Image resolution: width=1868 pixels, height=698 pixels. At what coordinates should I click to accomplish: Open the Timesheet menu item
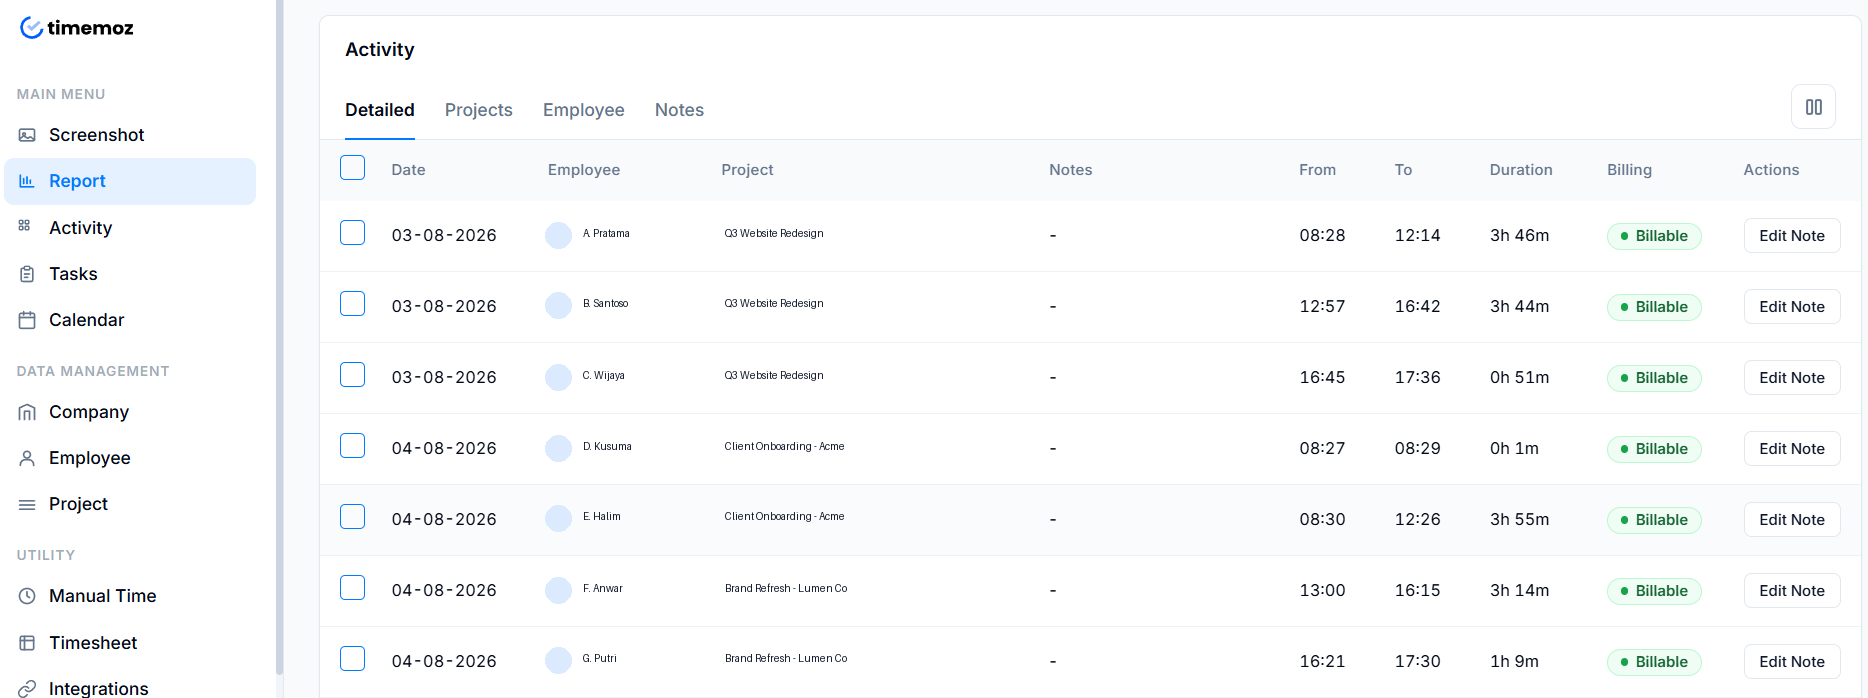pyautogui.click(x=130, y=643)
